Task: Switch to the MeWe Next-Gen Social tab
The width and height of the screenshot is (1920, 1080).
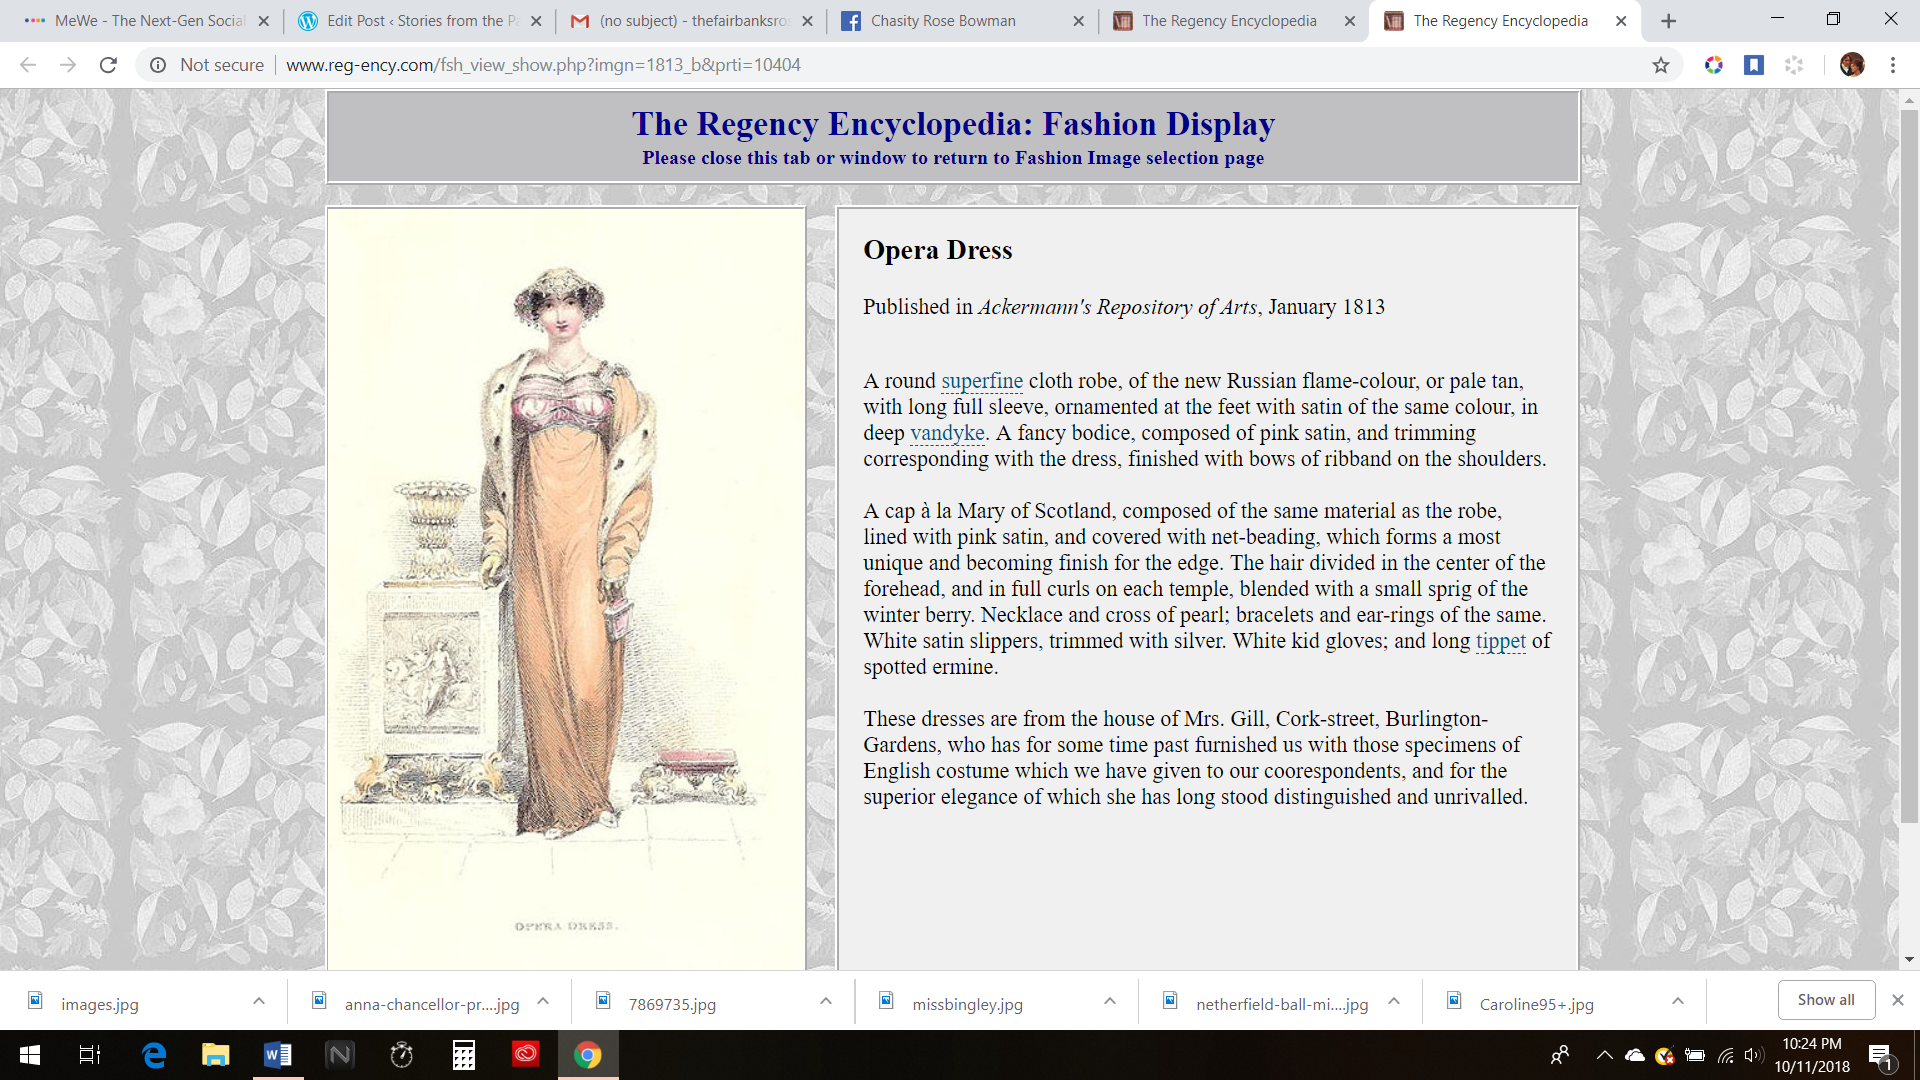Action: click(x=148, y=21)
